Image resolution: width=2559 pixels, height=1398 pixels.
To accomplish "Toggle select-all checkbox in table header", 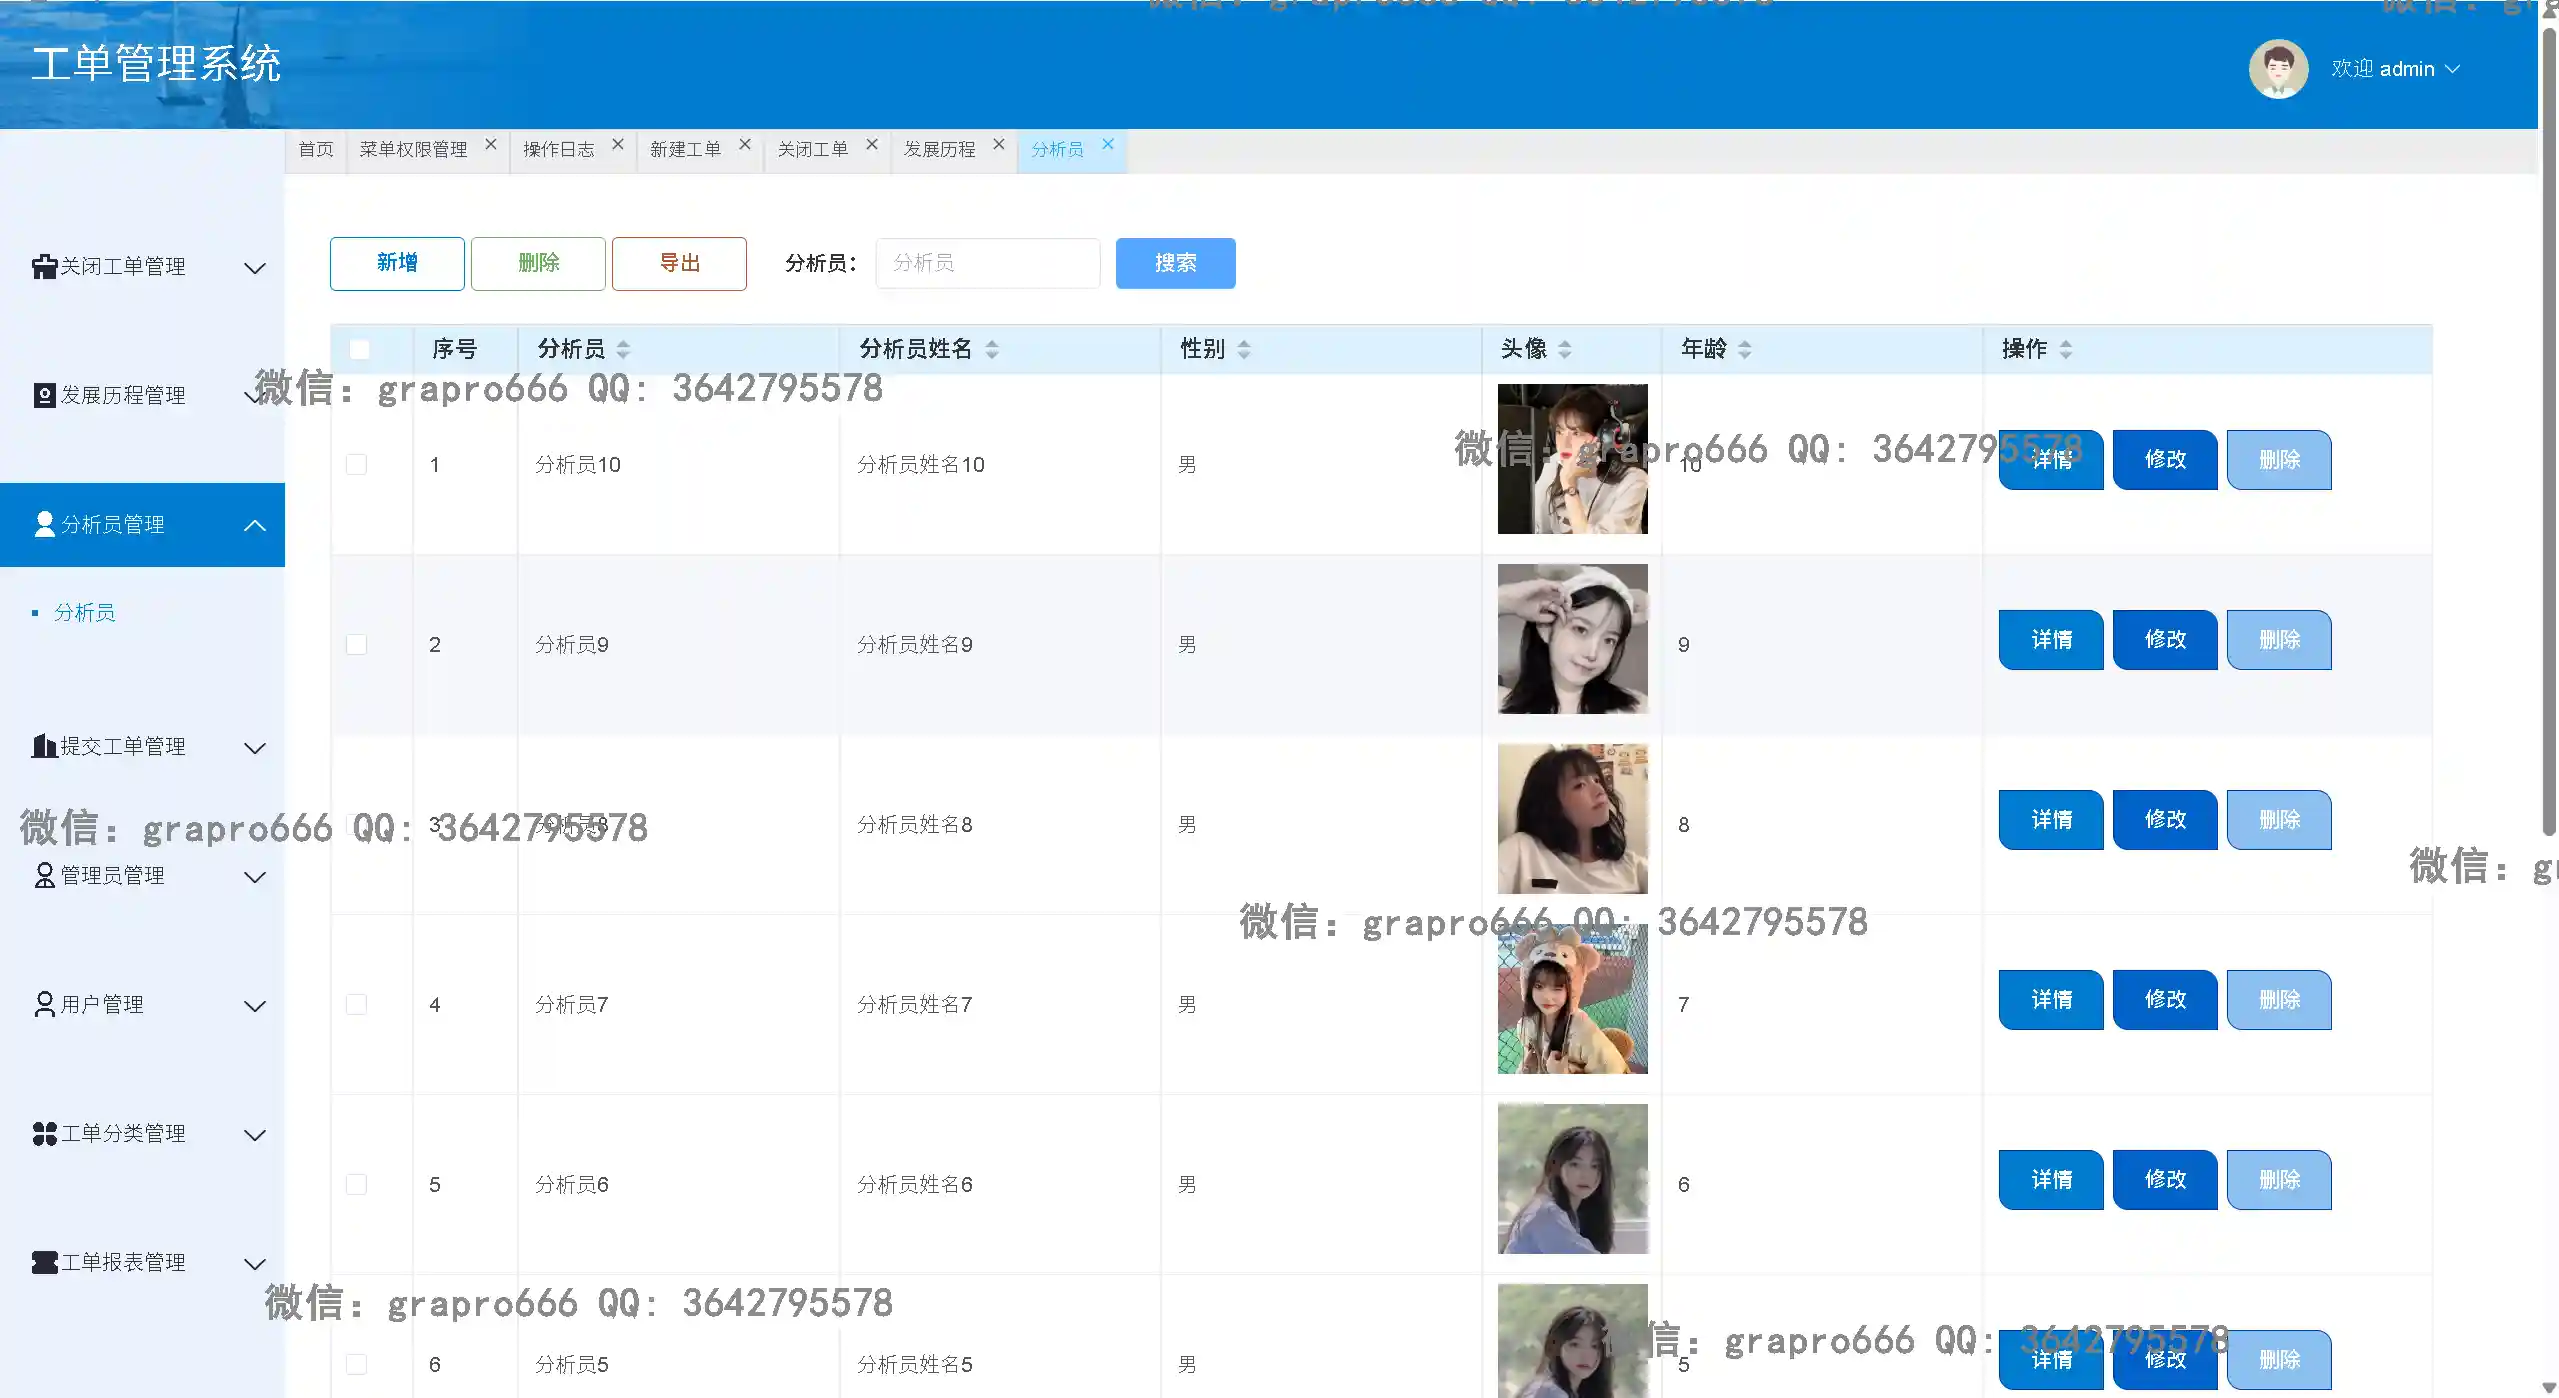I will click(x=359, y=349).
